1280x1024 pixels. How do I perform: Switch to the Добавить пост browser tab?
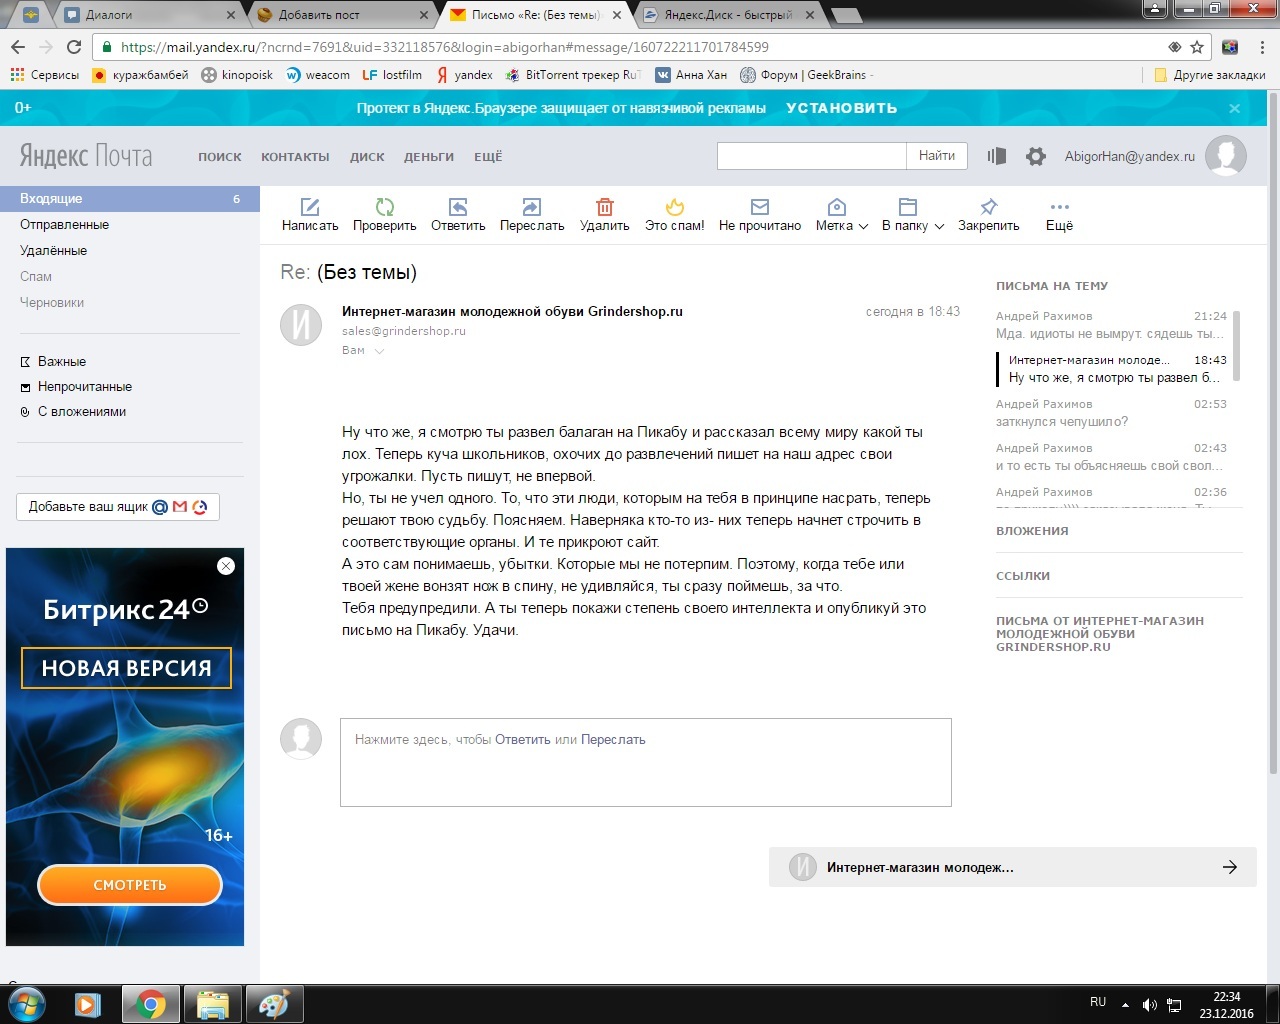click(340, 15)
